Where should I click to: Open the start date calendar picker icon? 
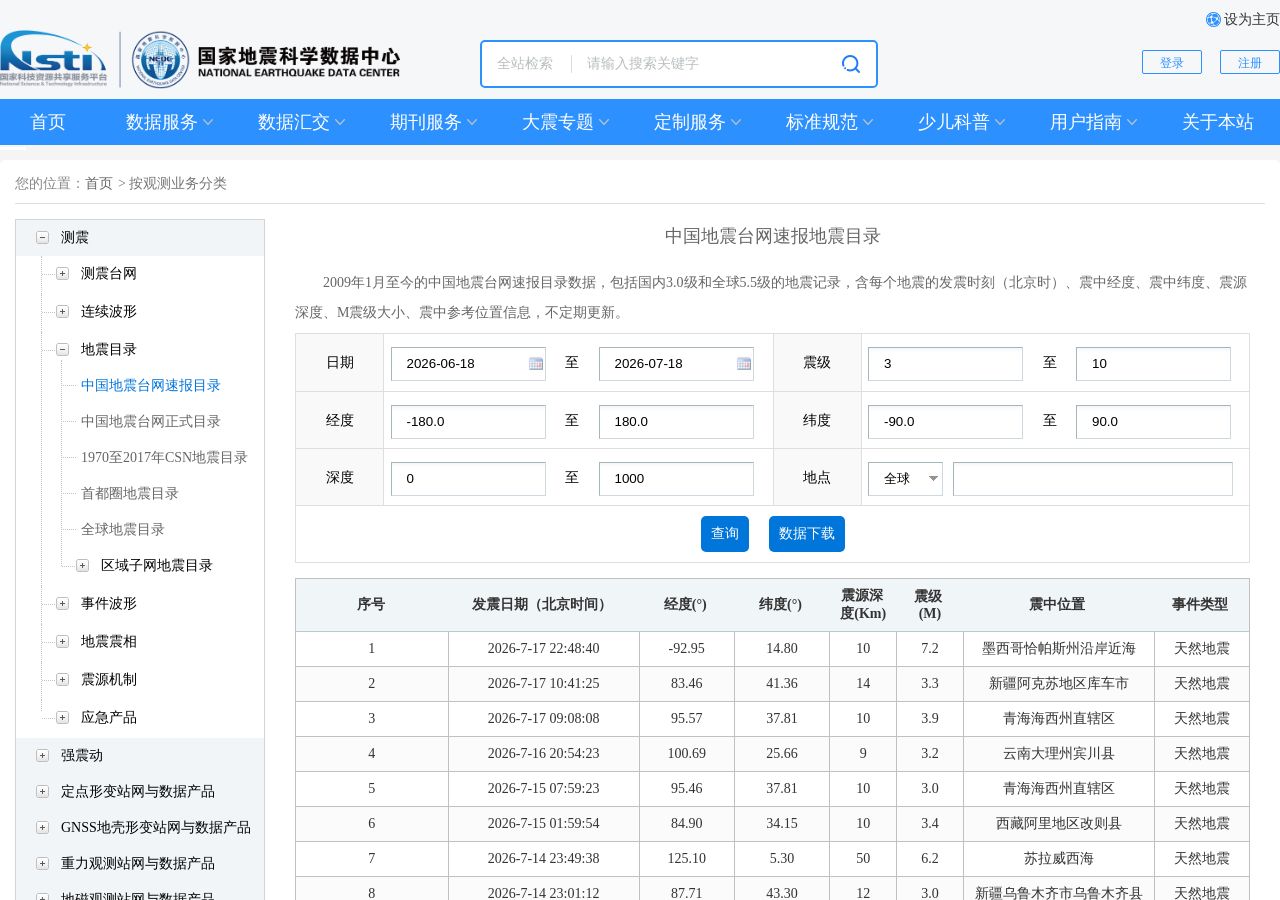coord(536,364)
